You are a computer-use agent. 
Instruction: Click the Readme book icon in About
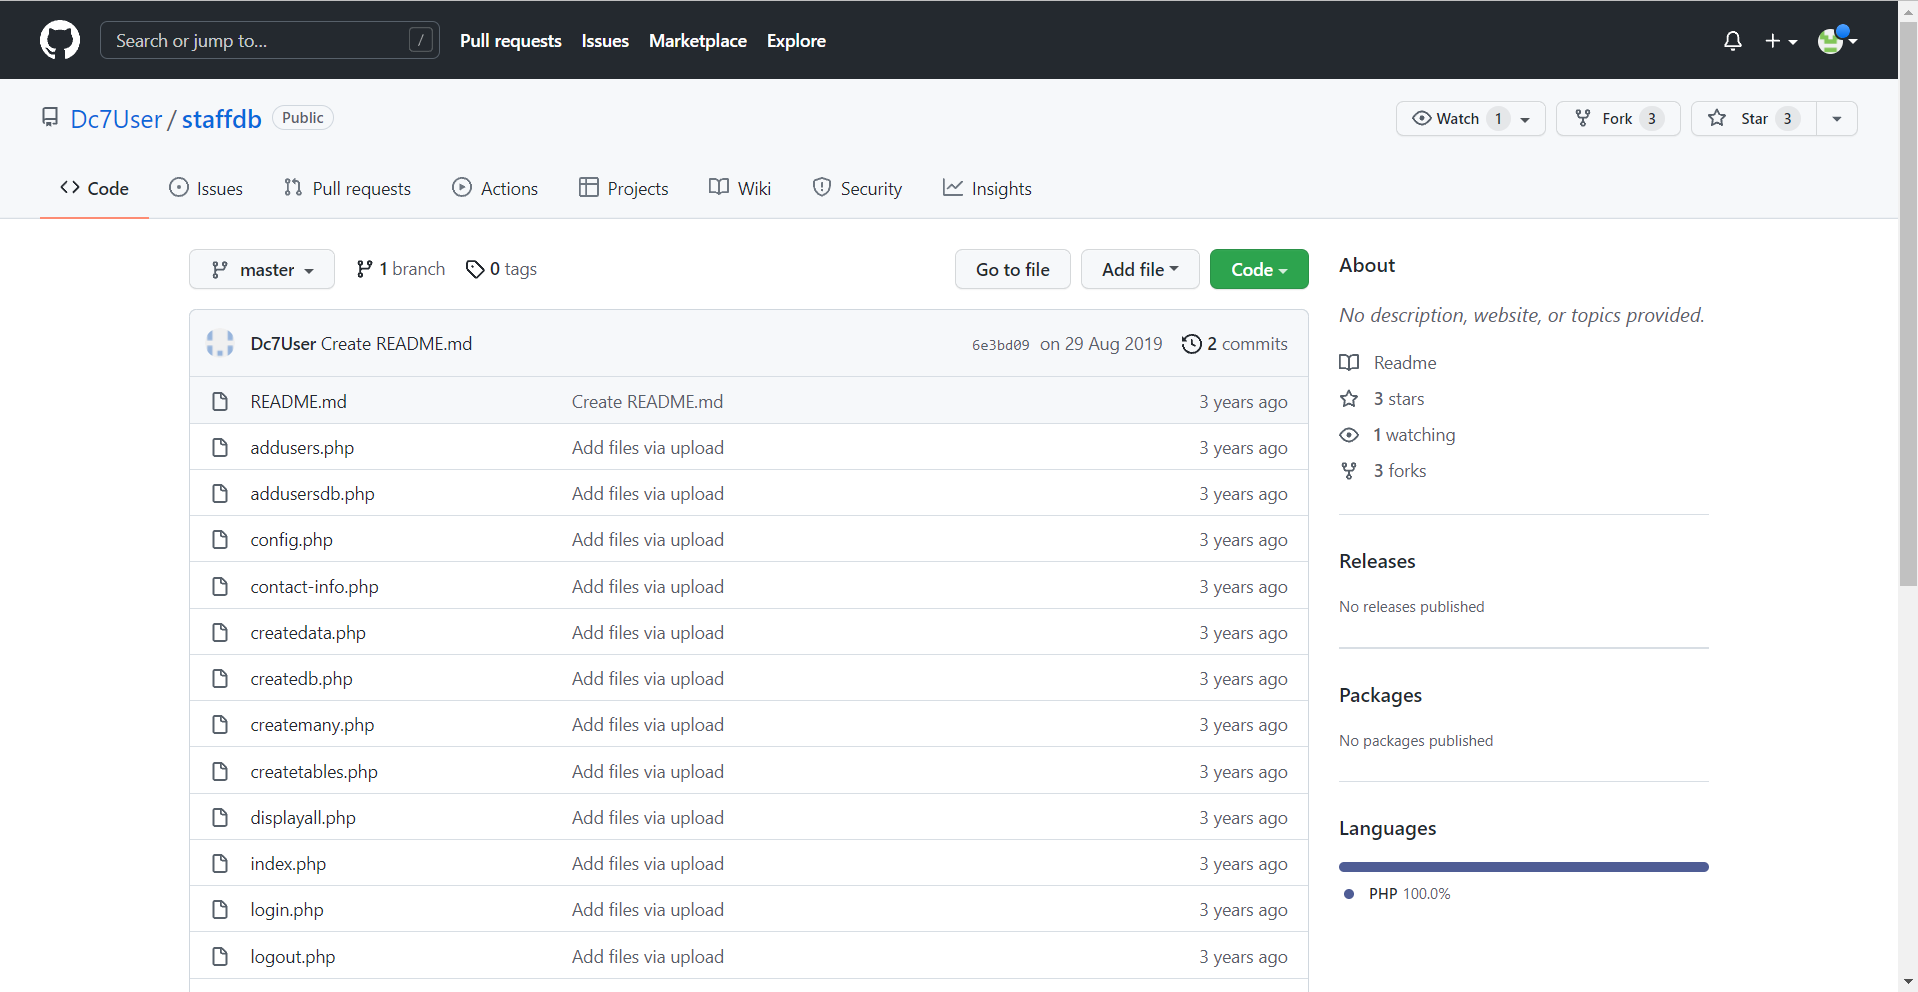1349,363
